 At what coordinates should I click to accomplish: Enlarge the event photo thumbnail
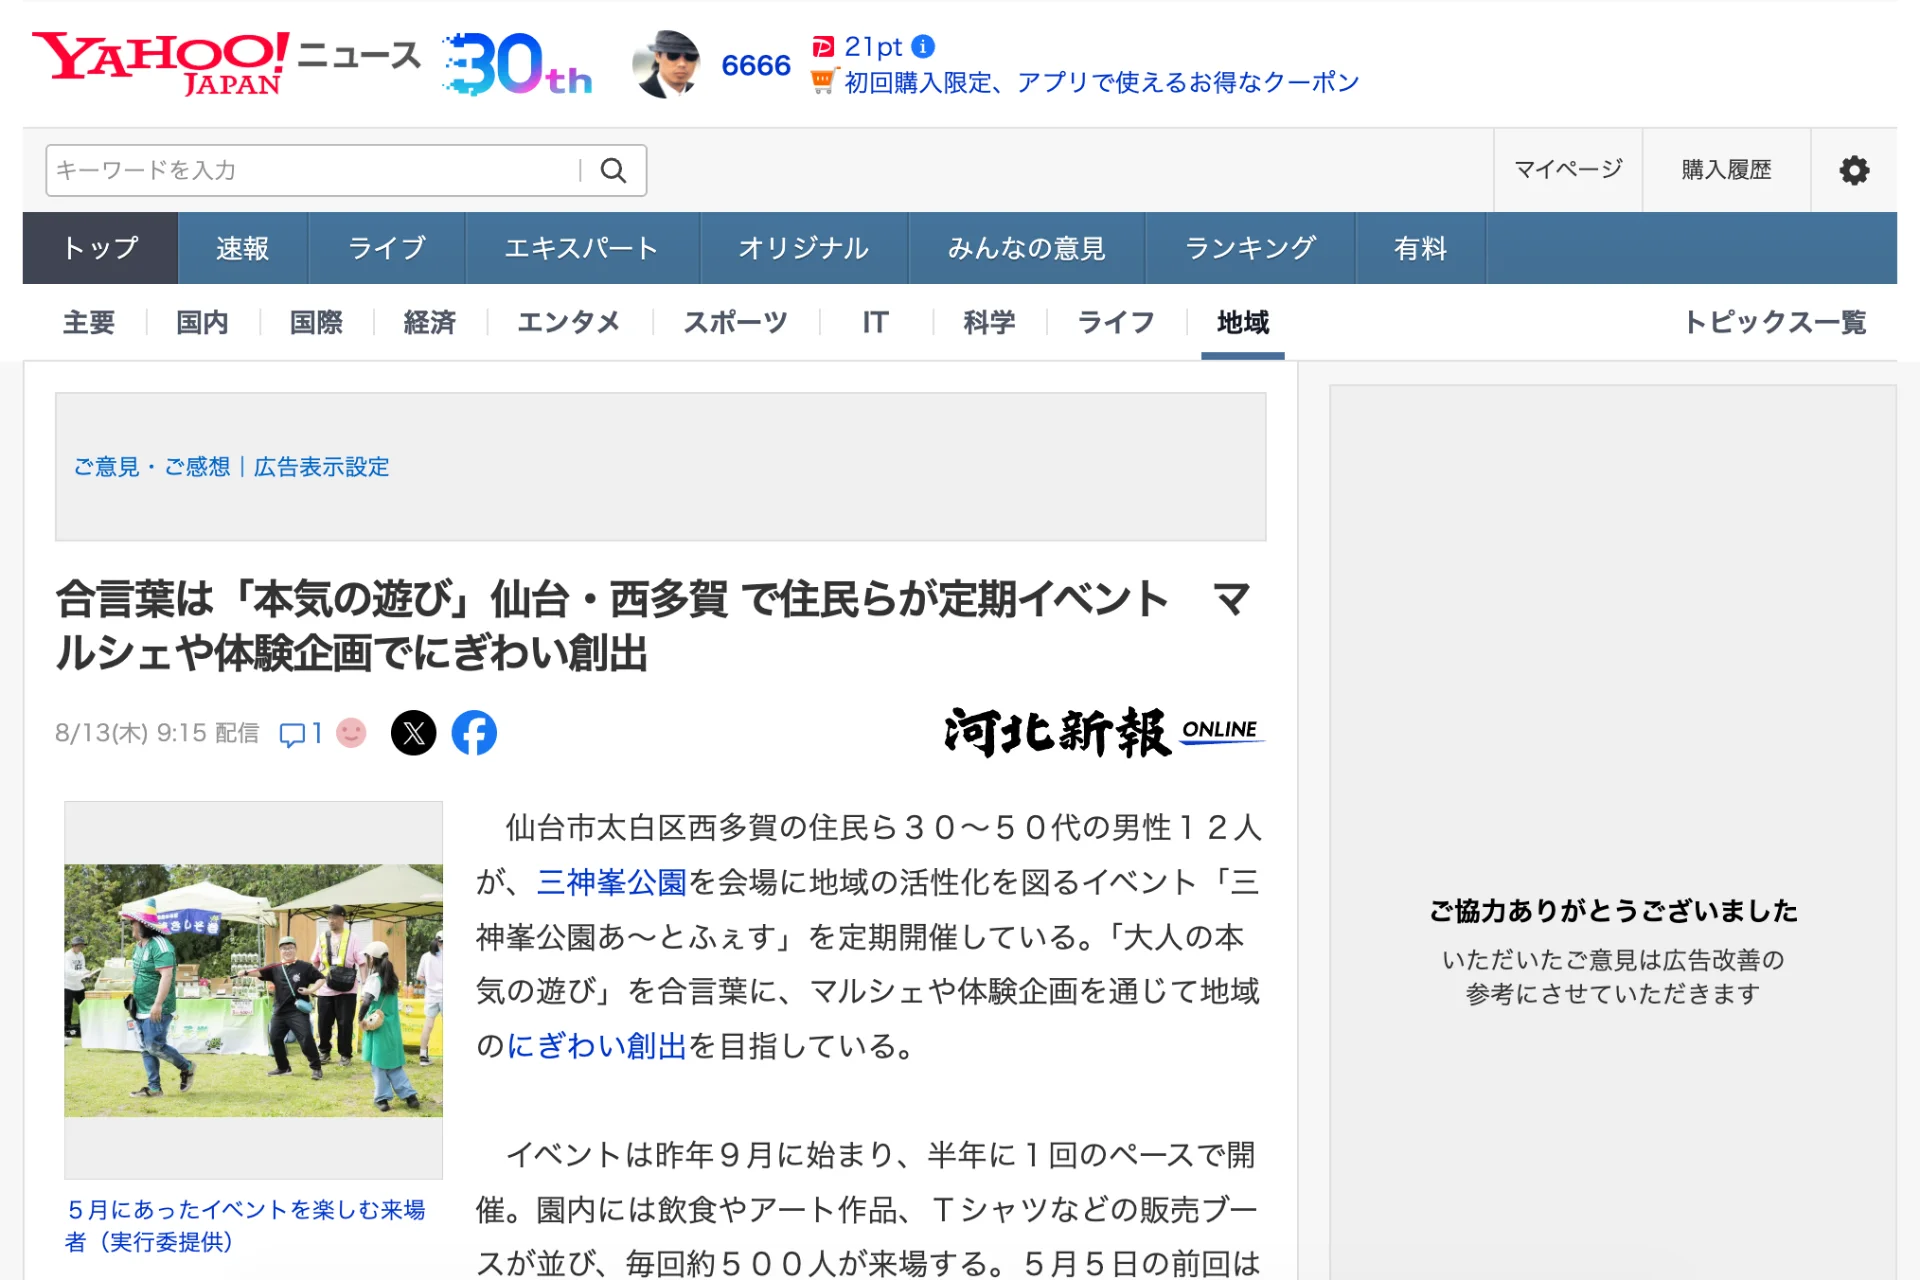253,990
